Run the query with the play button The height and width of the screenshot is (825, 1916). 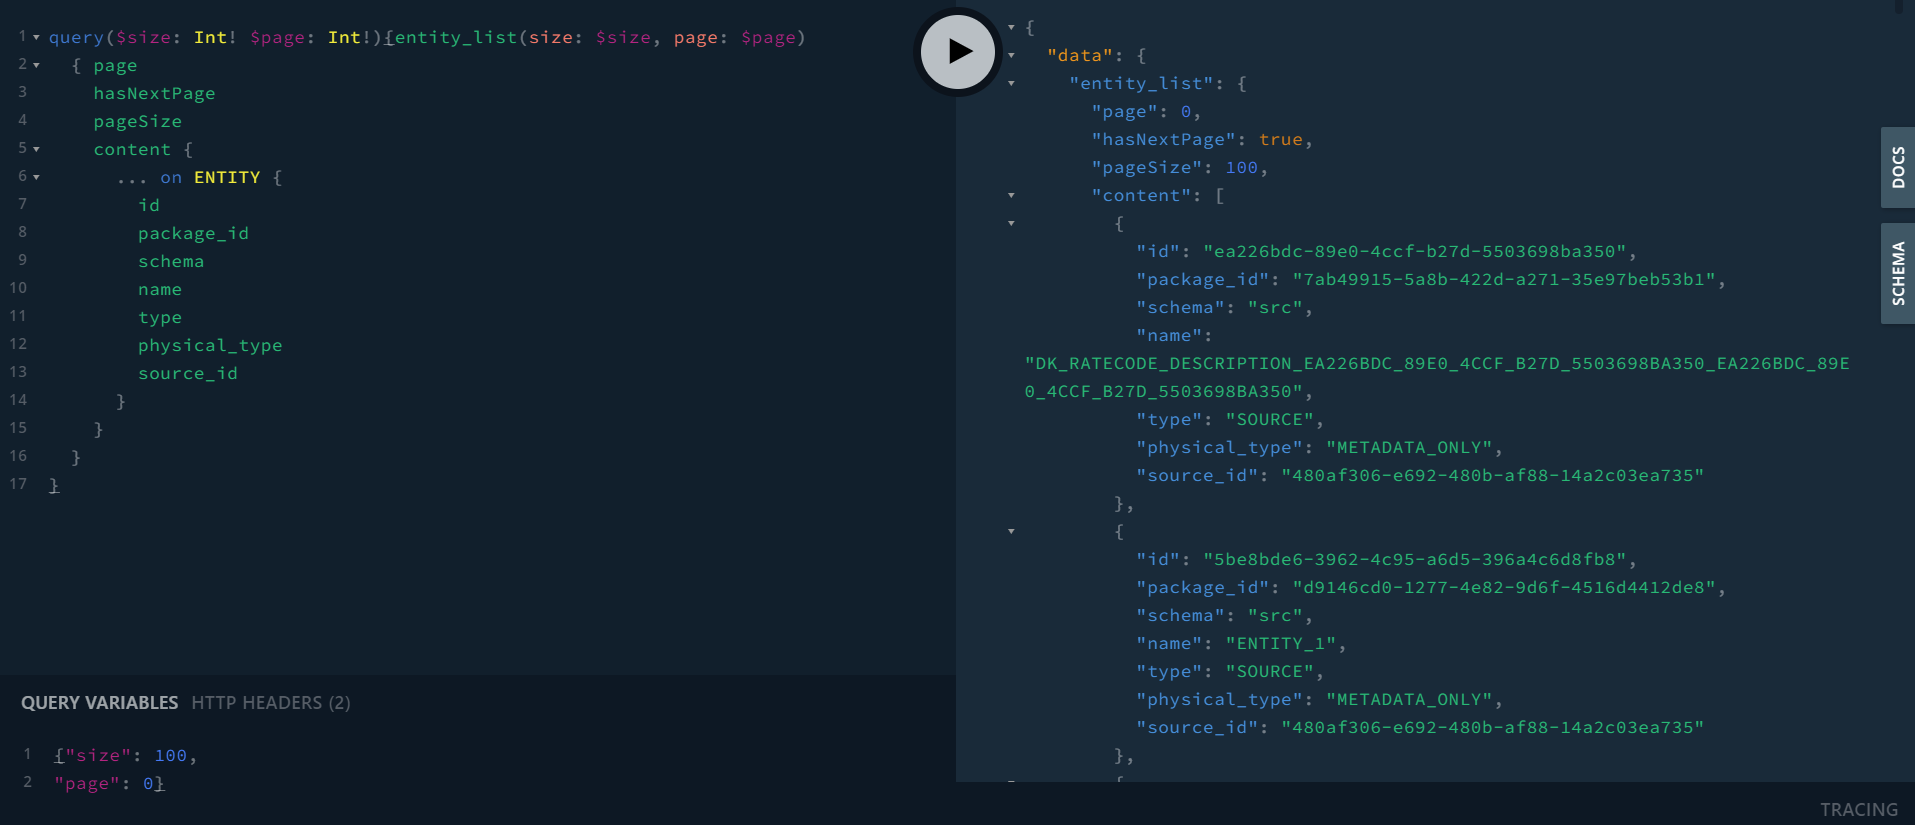[x=958, y=52]
